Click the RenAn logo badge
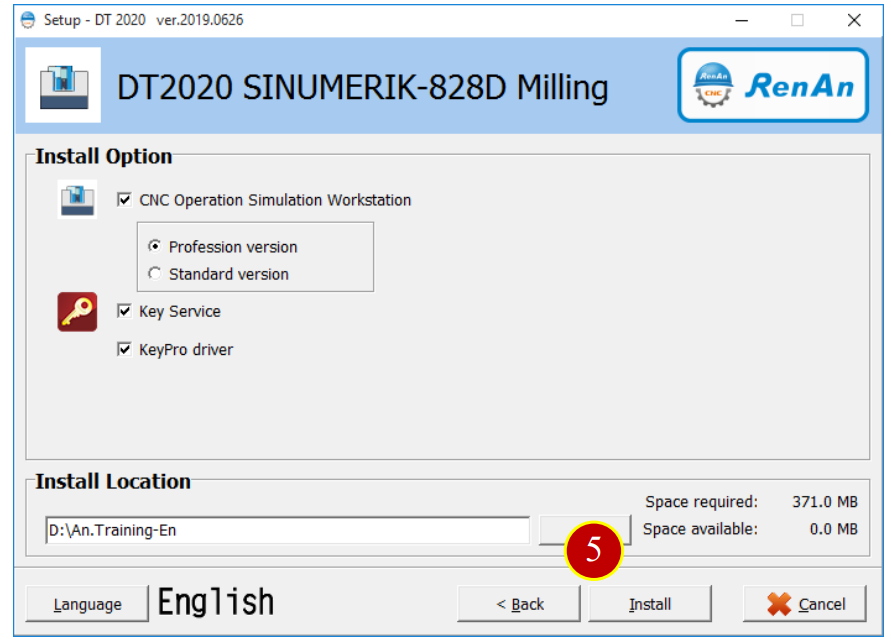This screenshot has height=644, width=891. click(x=772, y=85)
